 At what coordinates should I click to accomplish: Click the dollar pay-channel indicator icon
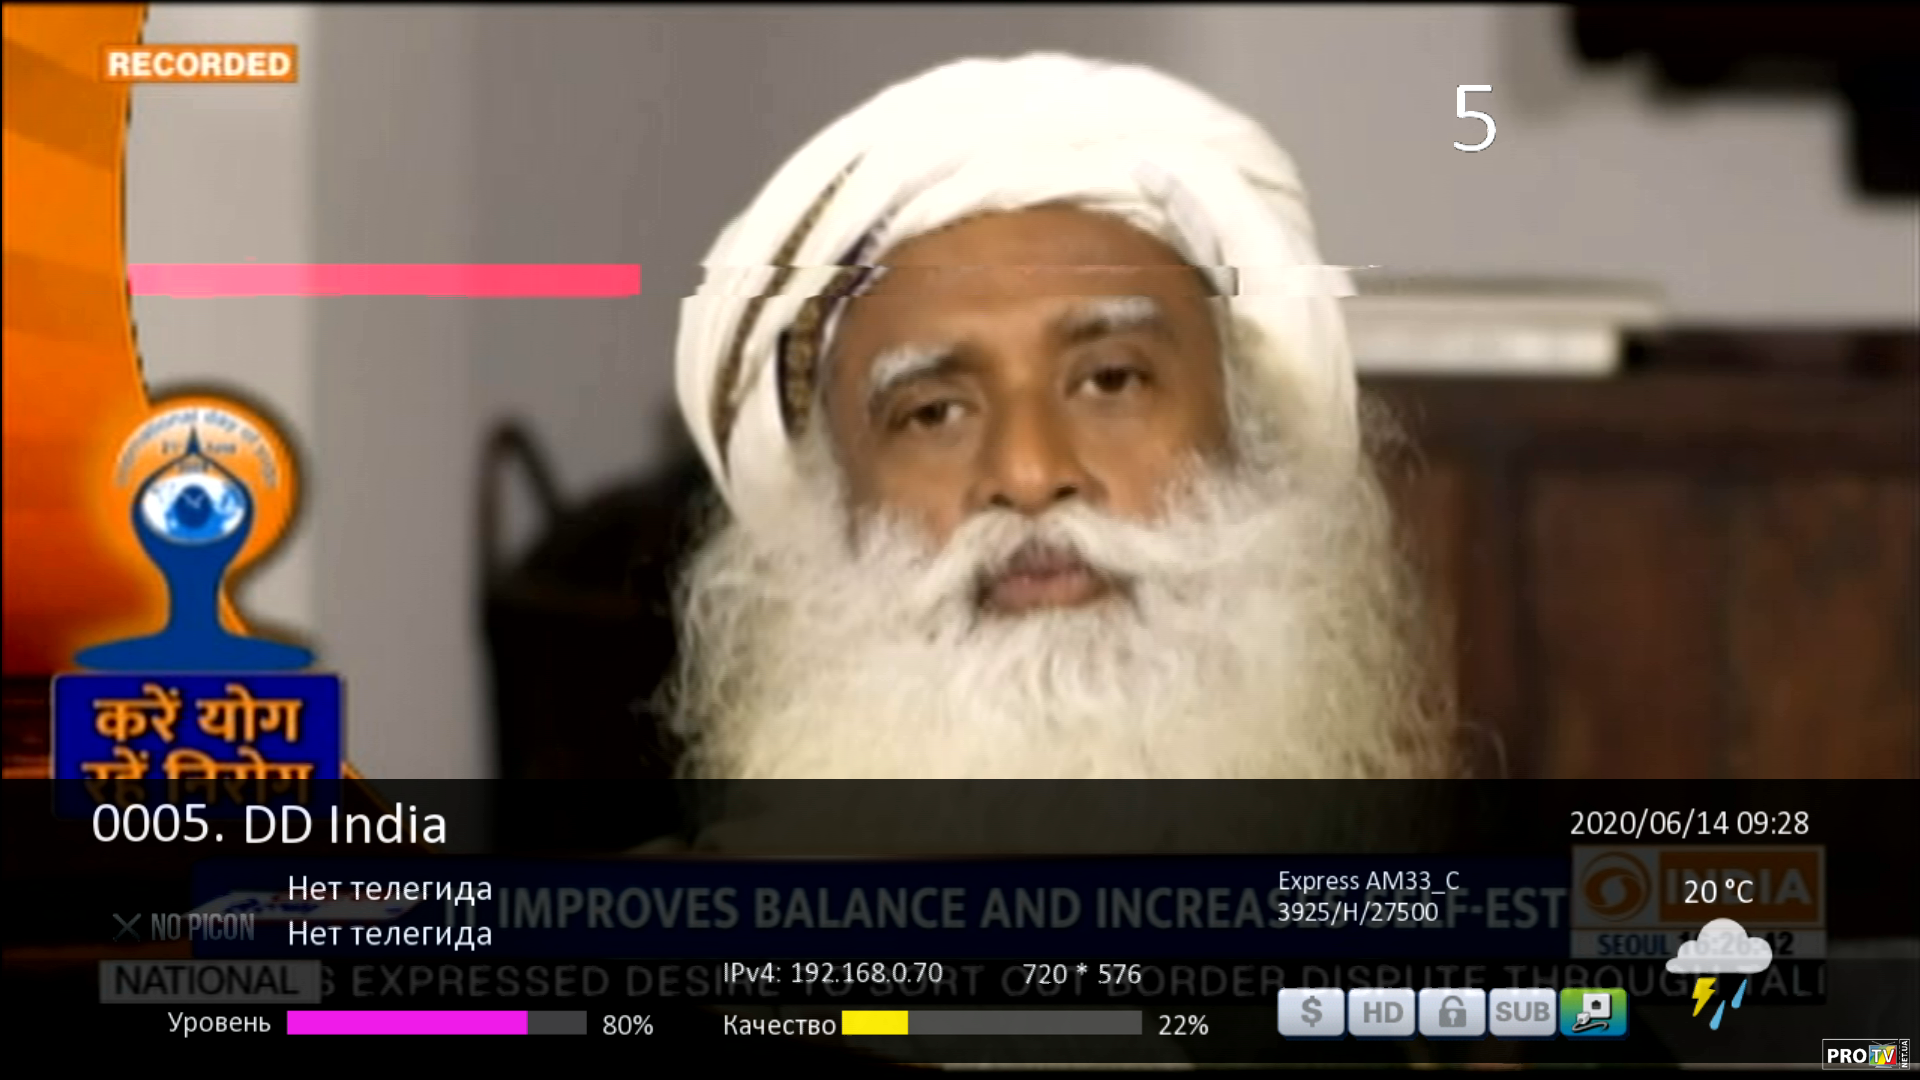coord(1311,1013)
